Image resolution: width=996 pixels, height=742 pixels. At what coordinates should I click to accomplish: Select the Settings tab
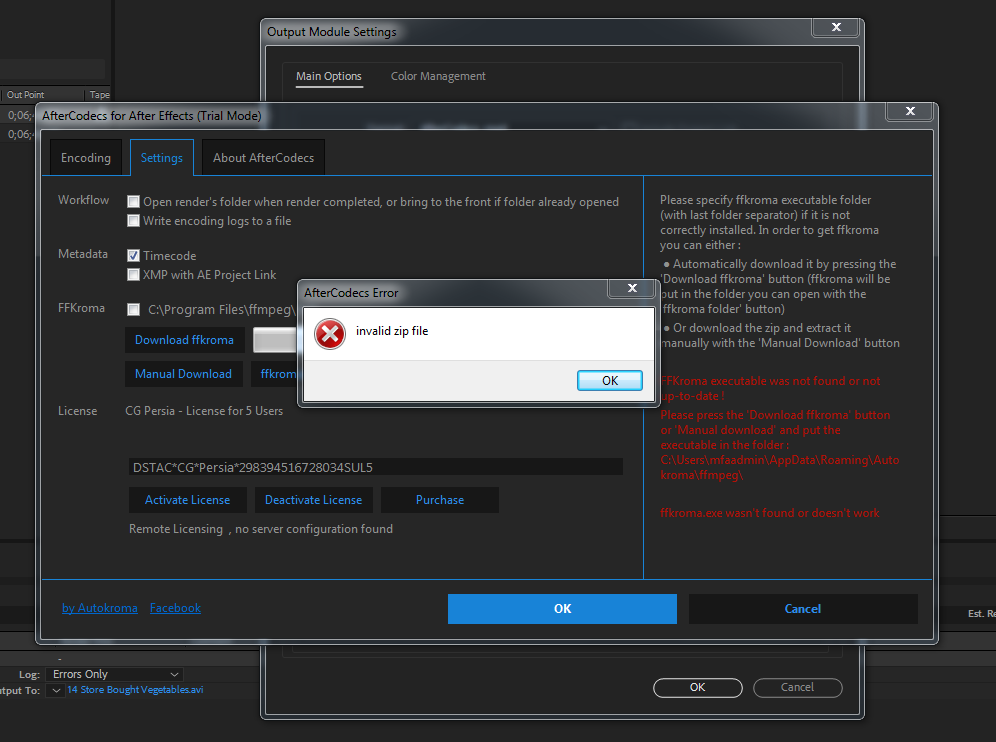[161, 158]
